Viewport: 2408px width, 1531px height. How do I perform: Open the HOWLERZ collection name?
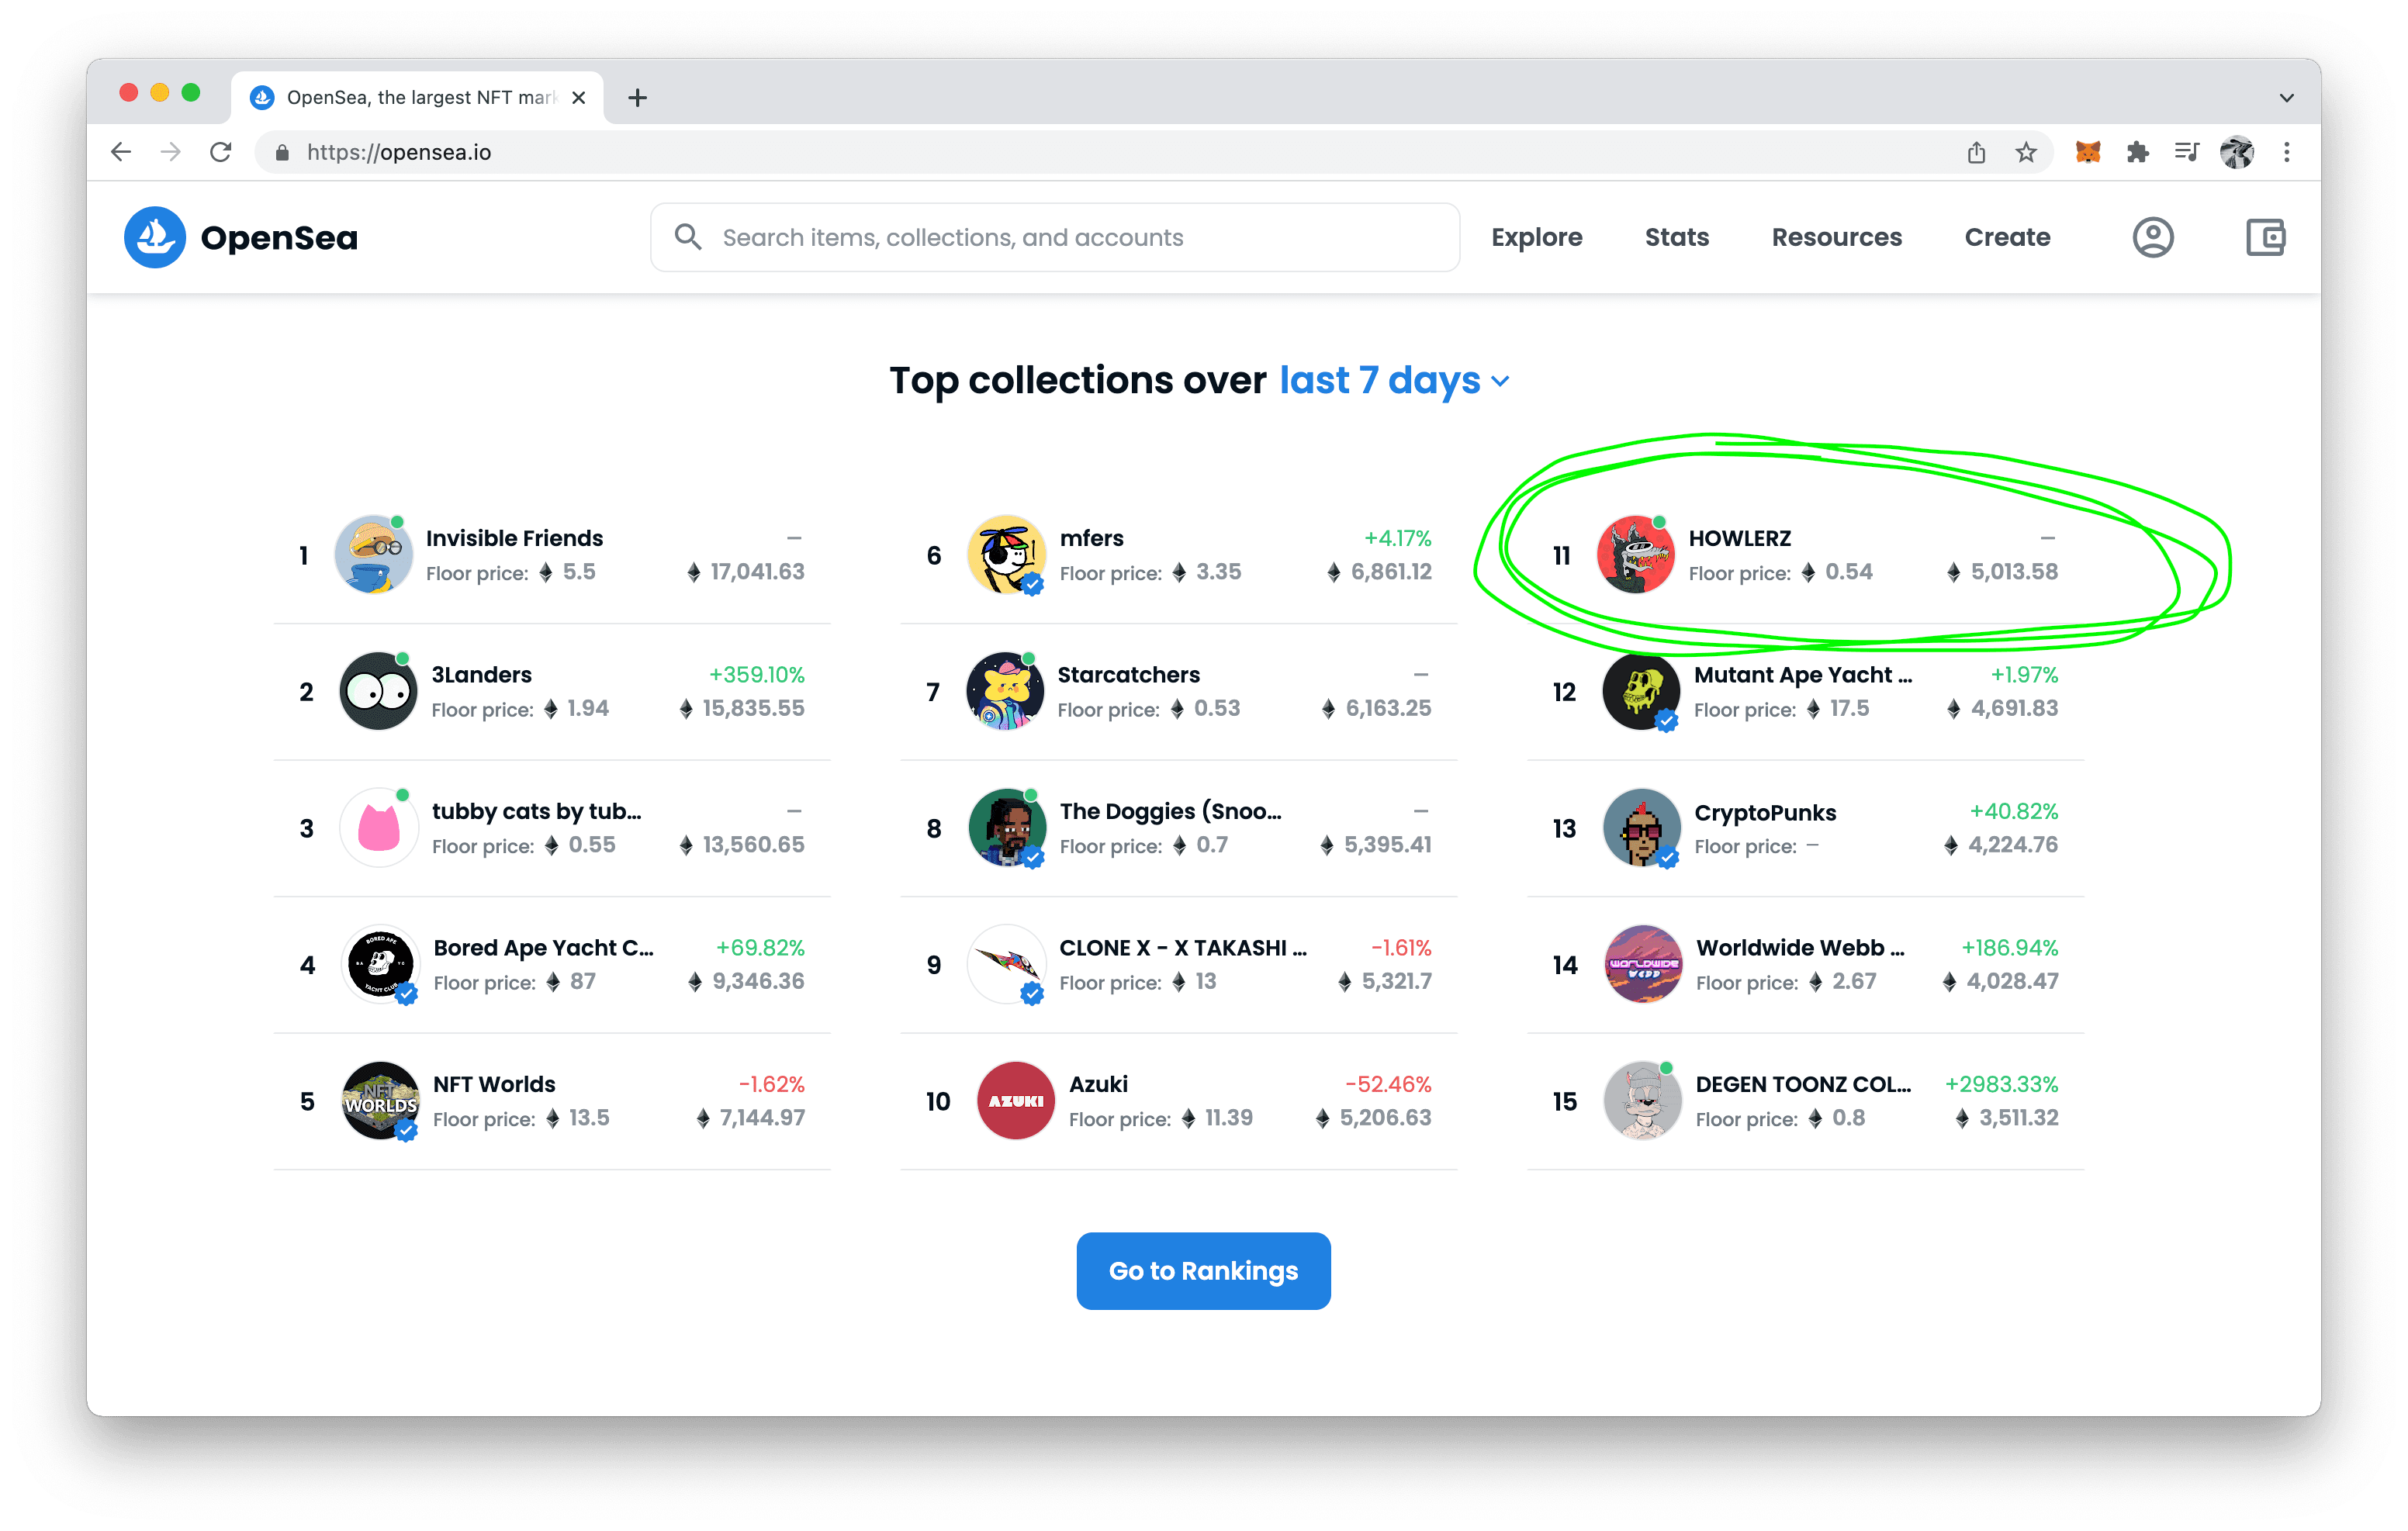[x=1739, y=538]
